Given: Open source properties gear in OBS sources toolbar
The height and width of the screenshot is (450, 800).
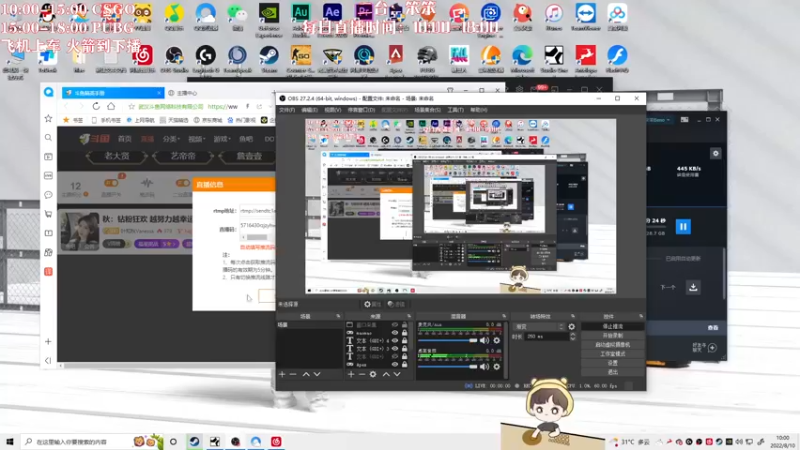Looking at the screenshot, I should [373, 374].
